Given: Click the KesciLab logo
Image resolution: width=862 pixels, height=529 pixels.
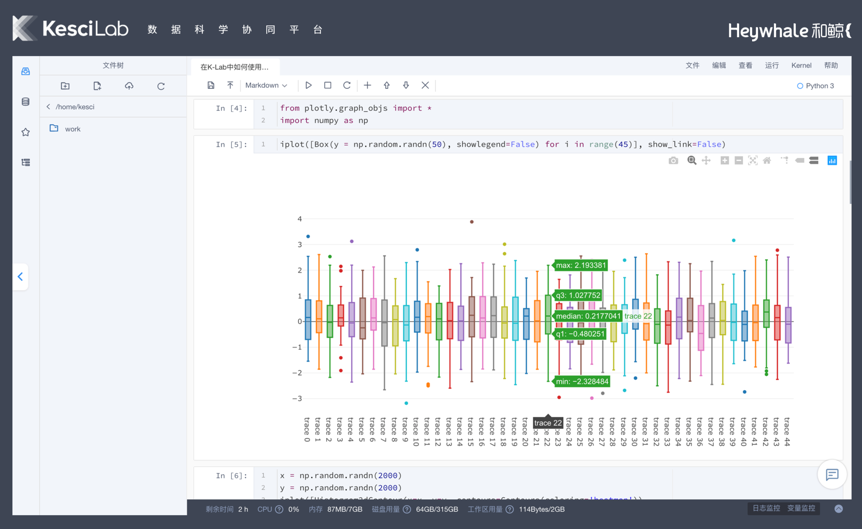Looking at the screenshot, I should [x=70, y=29].
